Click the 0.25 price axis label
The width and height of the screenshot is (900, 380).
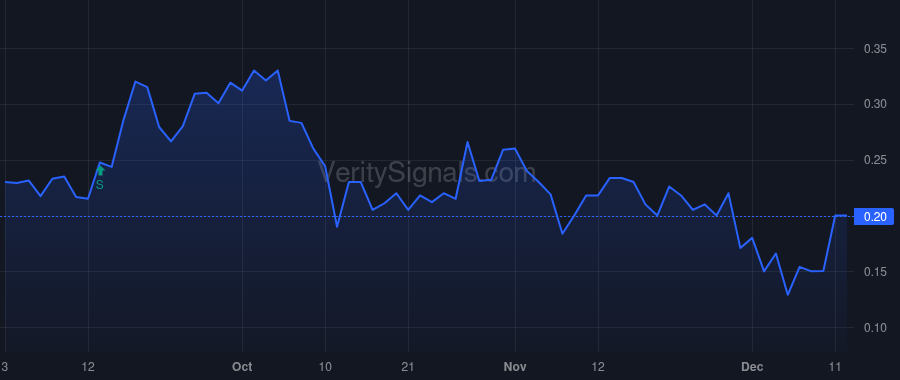pyautogui.click(x=875, y=160)
